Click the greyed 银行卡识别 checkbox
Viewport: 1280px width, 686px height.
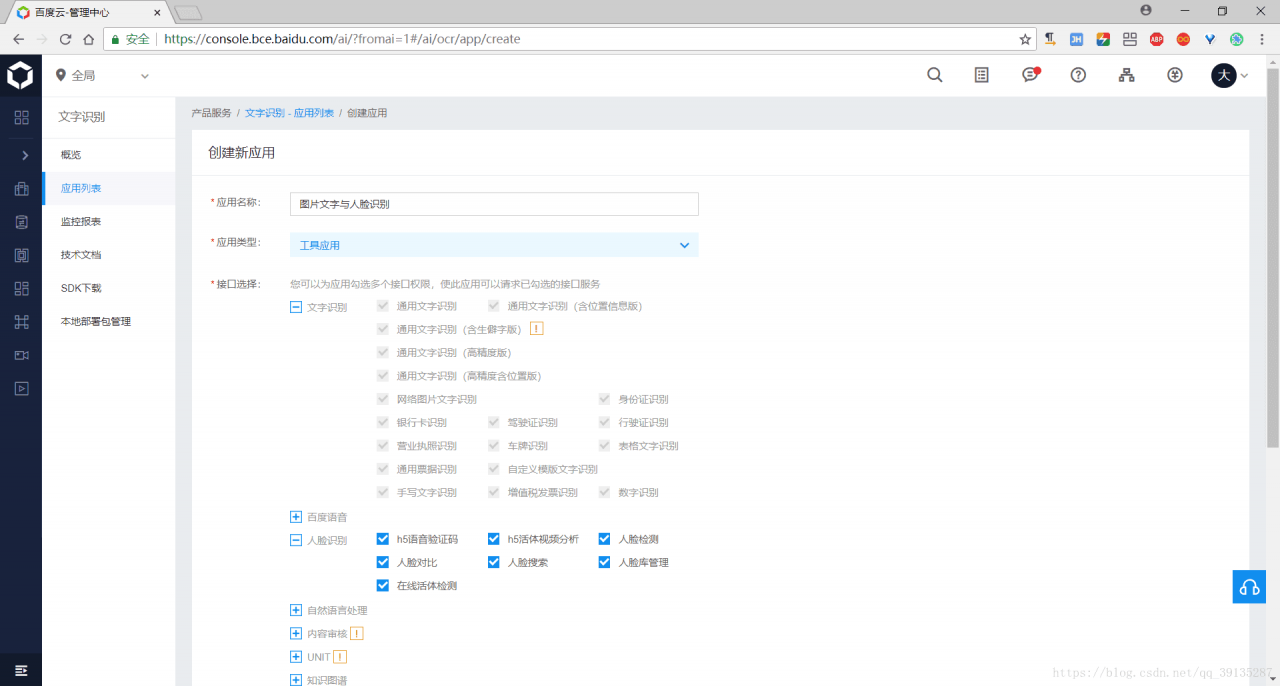(383, 422)
